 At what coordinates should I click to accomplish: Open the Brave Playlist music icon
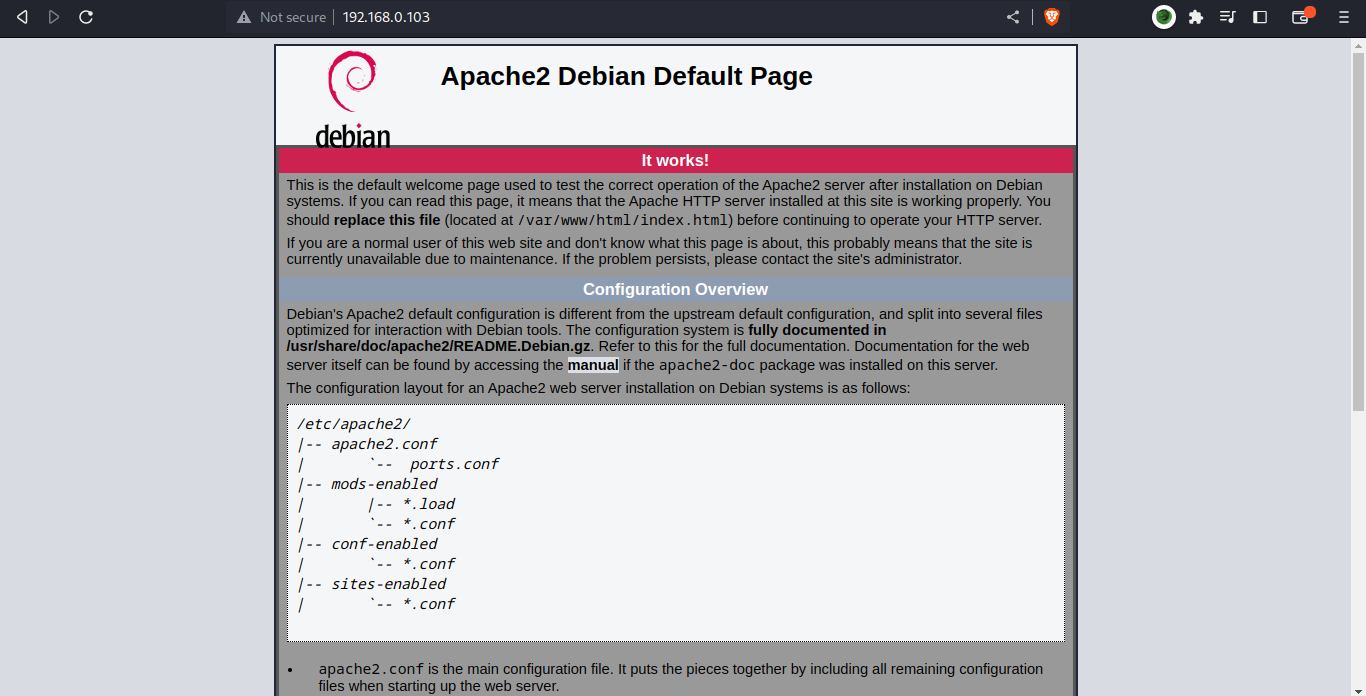1228,17
